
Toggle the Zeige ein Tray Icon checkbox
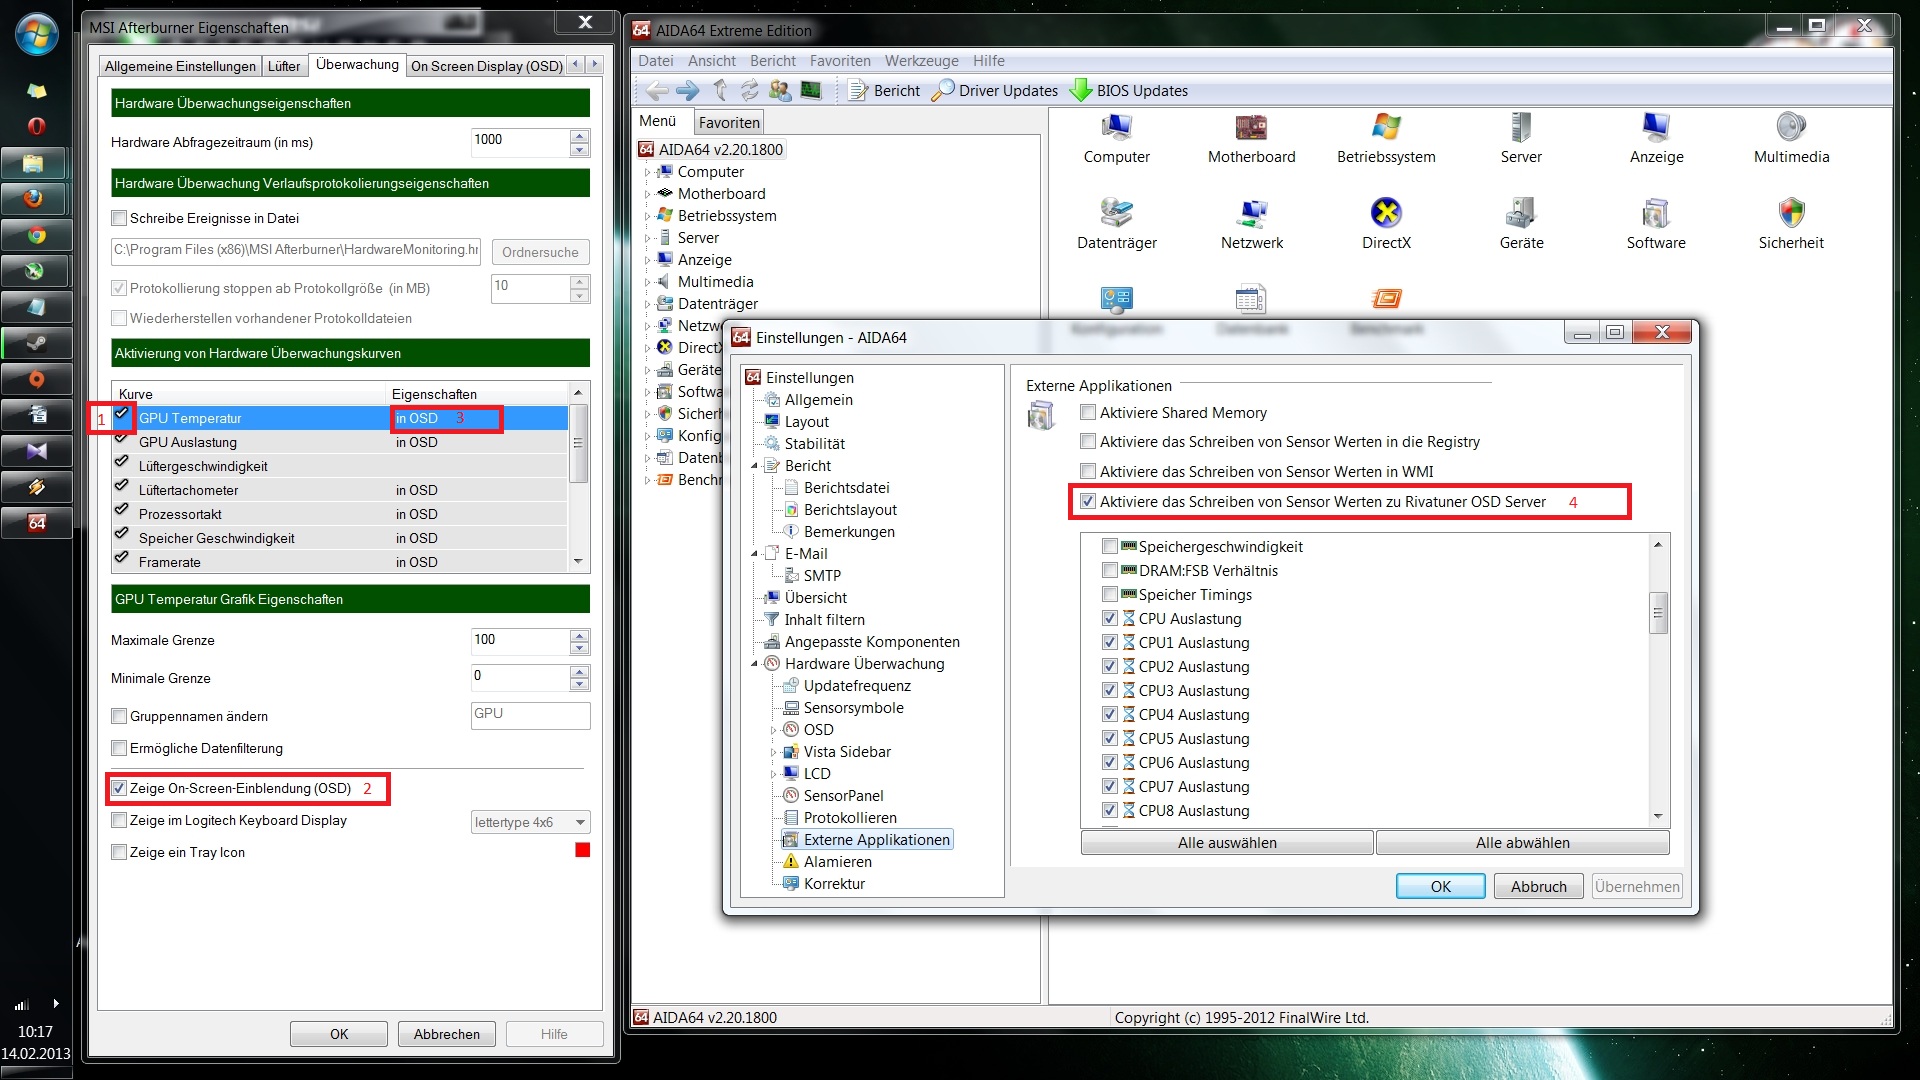119,853
